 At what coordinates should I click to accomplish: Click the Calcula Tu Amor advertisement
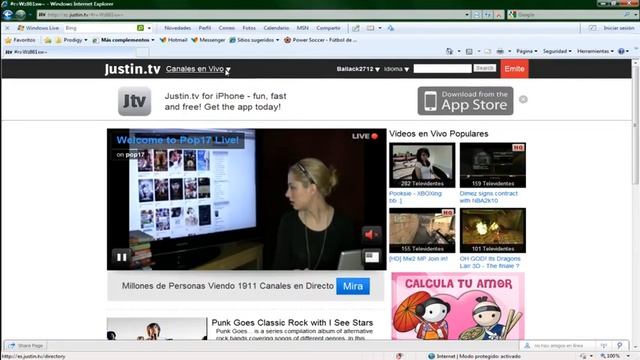click(x=458, y=306)
